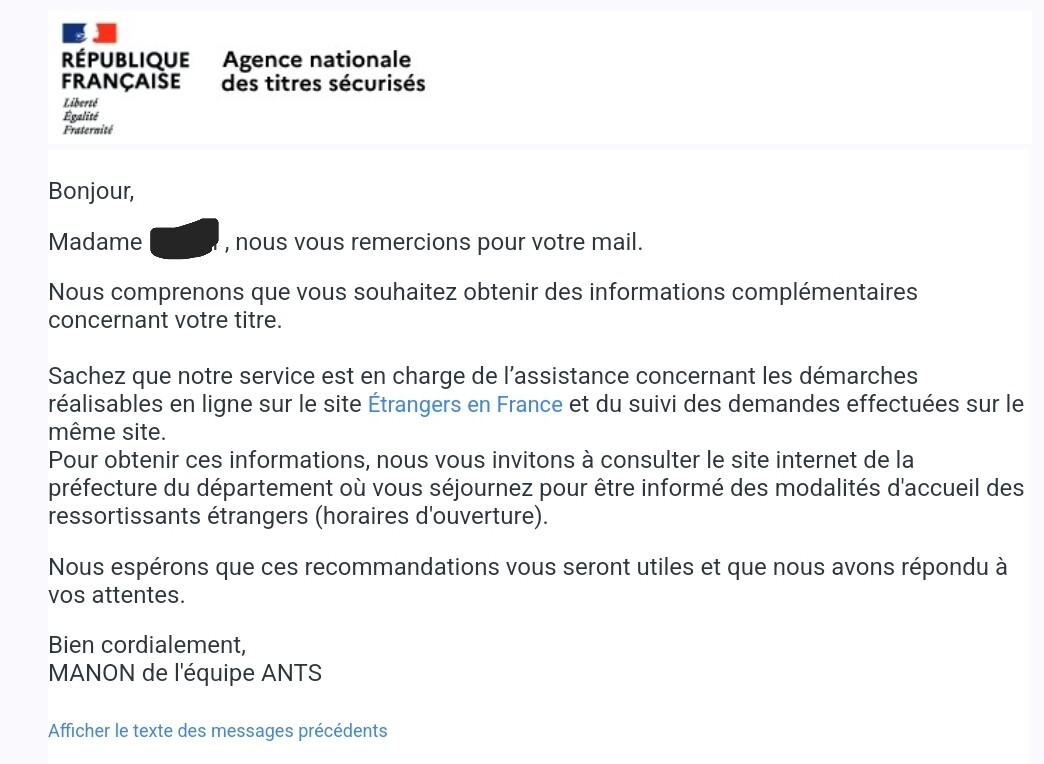Click the sentence starting Sachez que notre service
Viewport: 1044px width, 764px height.
click(x=536, y=404)
